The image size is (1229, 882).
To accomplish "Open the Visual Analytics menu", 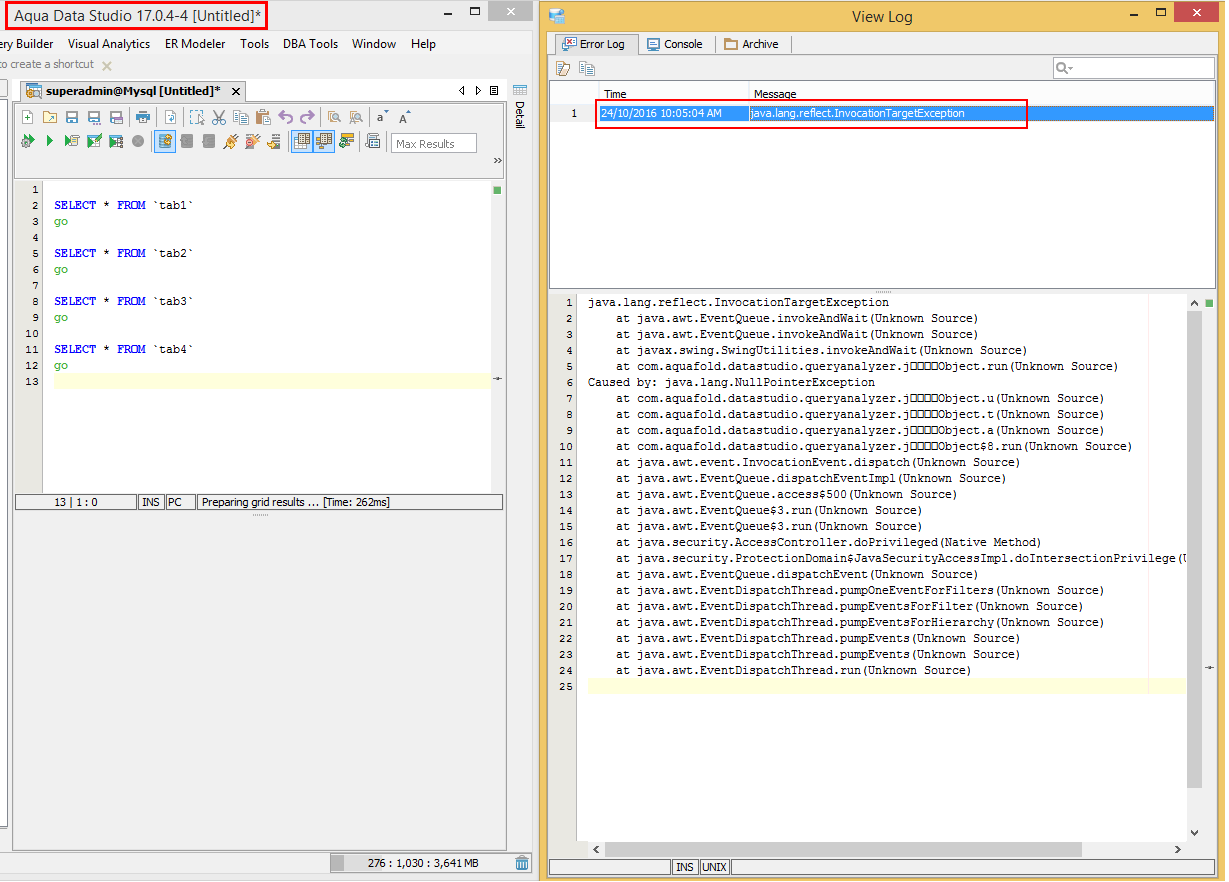I will pos(109,44).
